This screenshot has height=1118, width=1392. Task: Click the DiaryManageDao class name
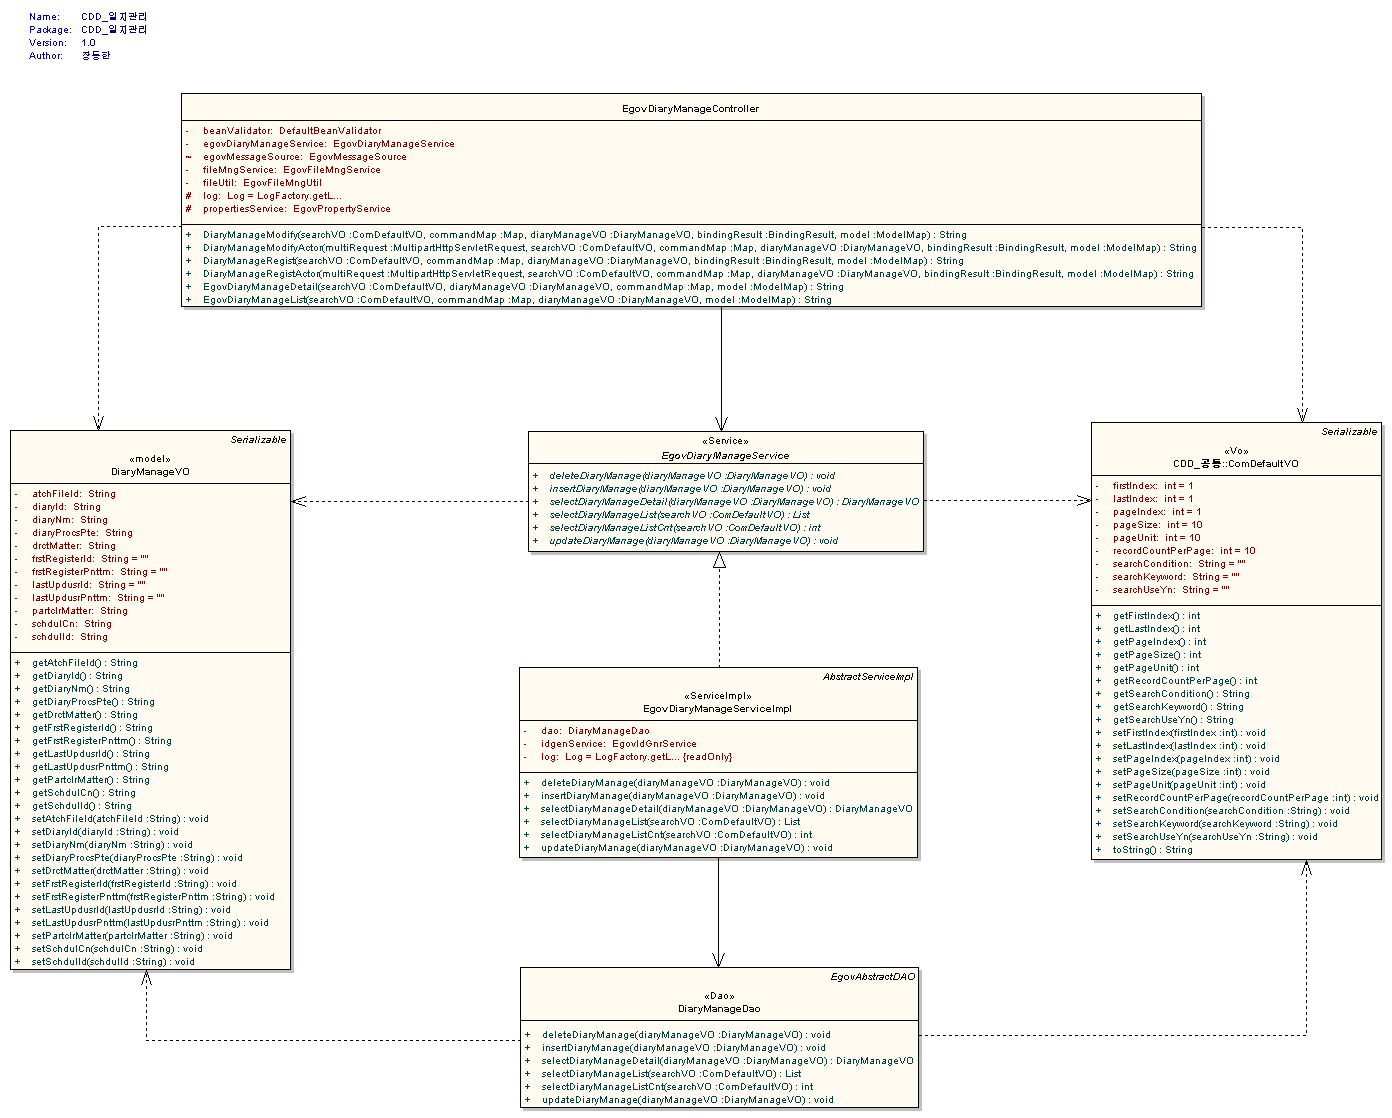click(718, 1009)
